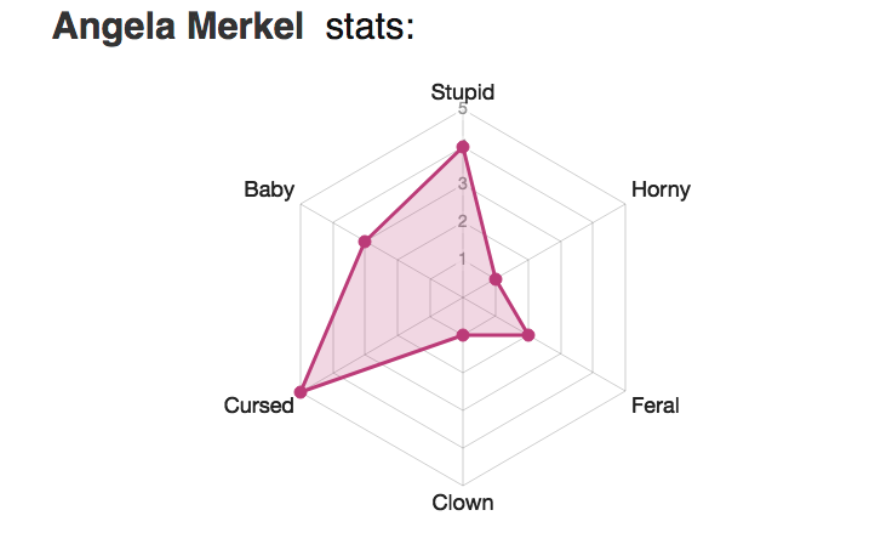Screen dimensions: 870x540
Task: Select the Feral data point marker
Action: 528,335
